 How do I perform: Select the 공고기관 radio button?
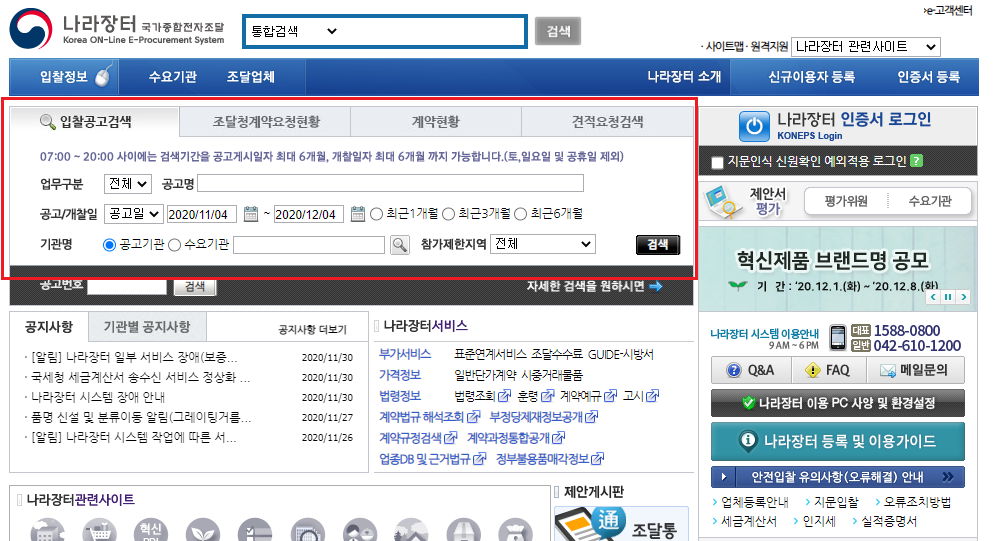109,245
